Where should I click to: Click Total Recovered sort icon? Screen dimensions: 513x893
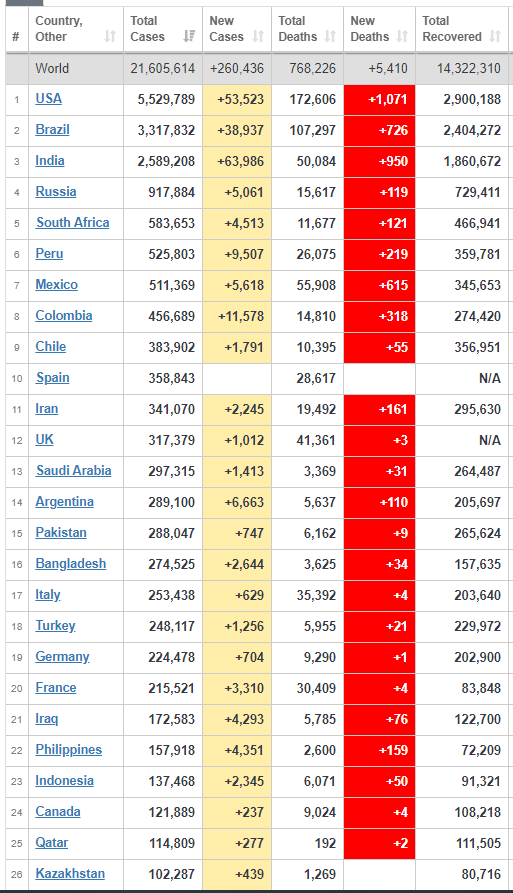(x=495, y=36)
